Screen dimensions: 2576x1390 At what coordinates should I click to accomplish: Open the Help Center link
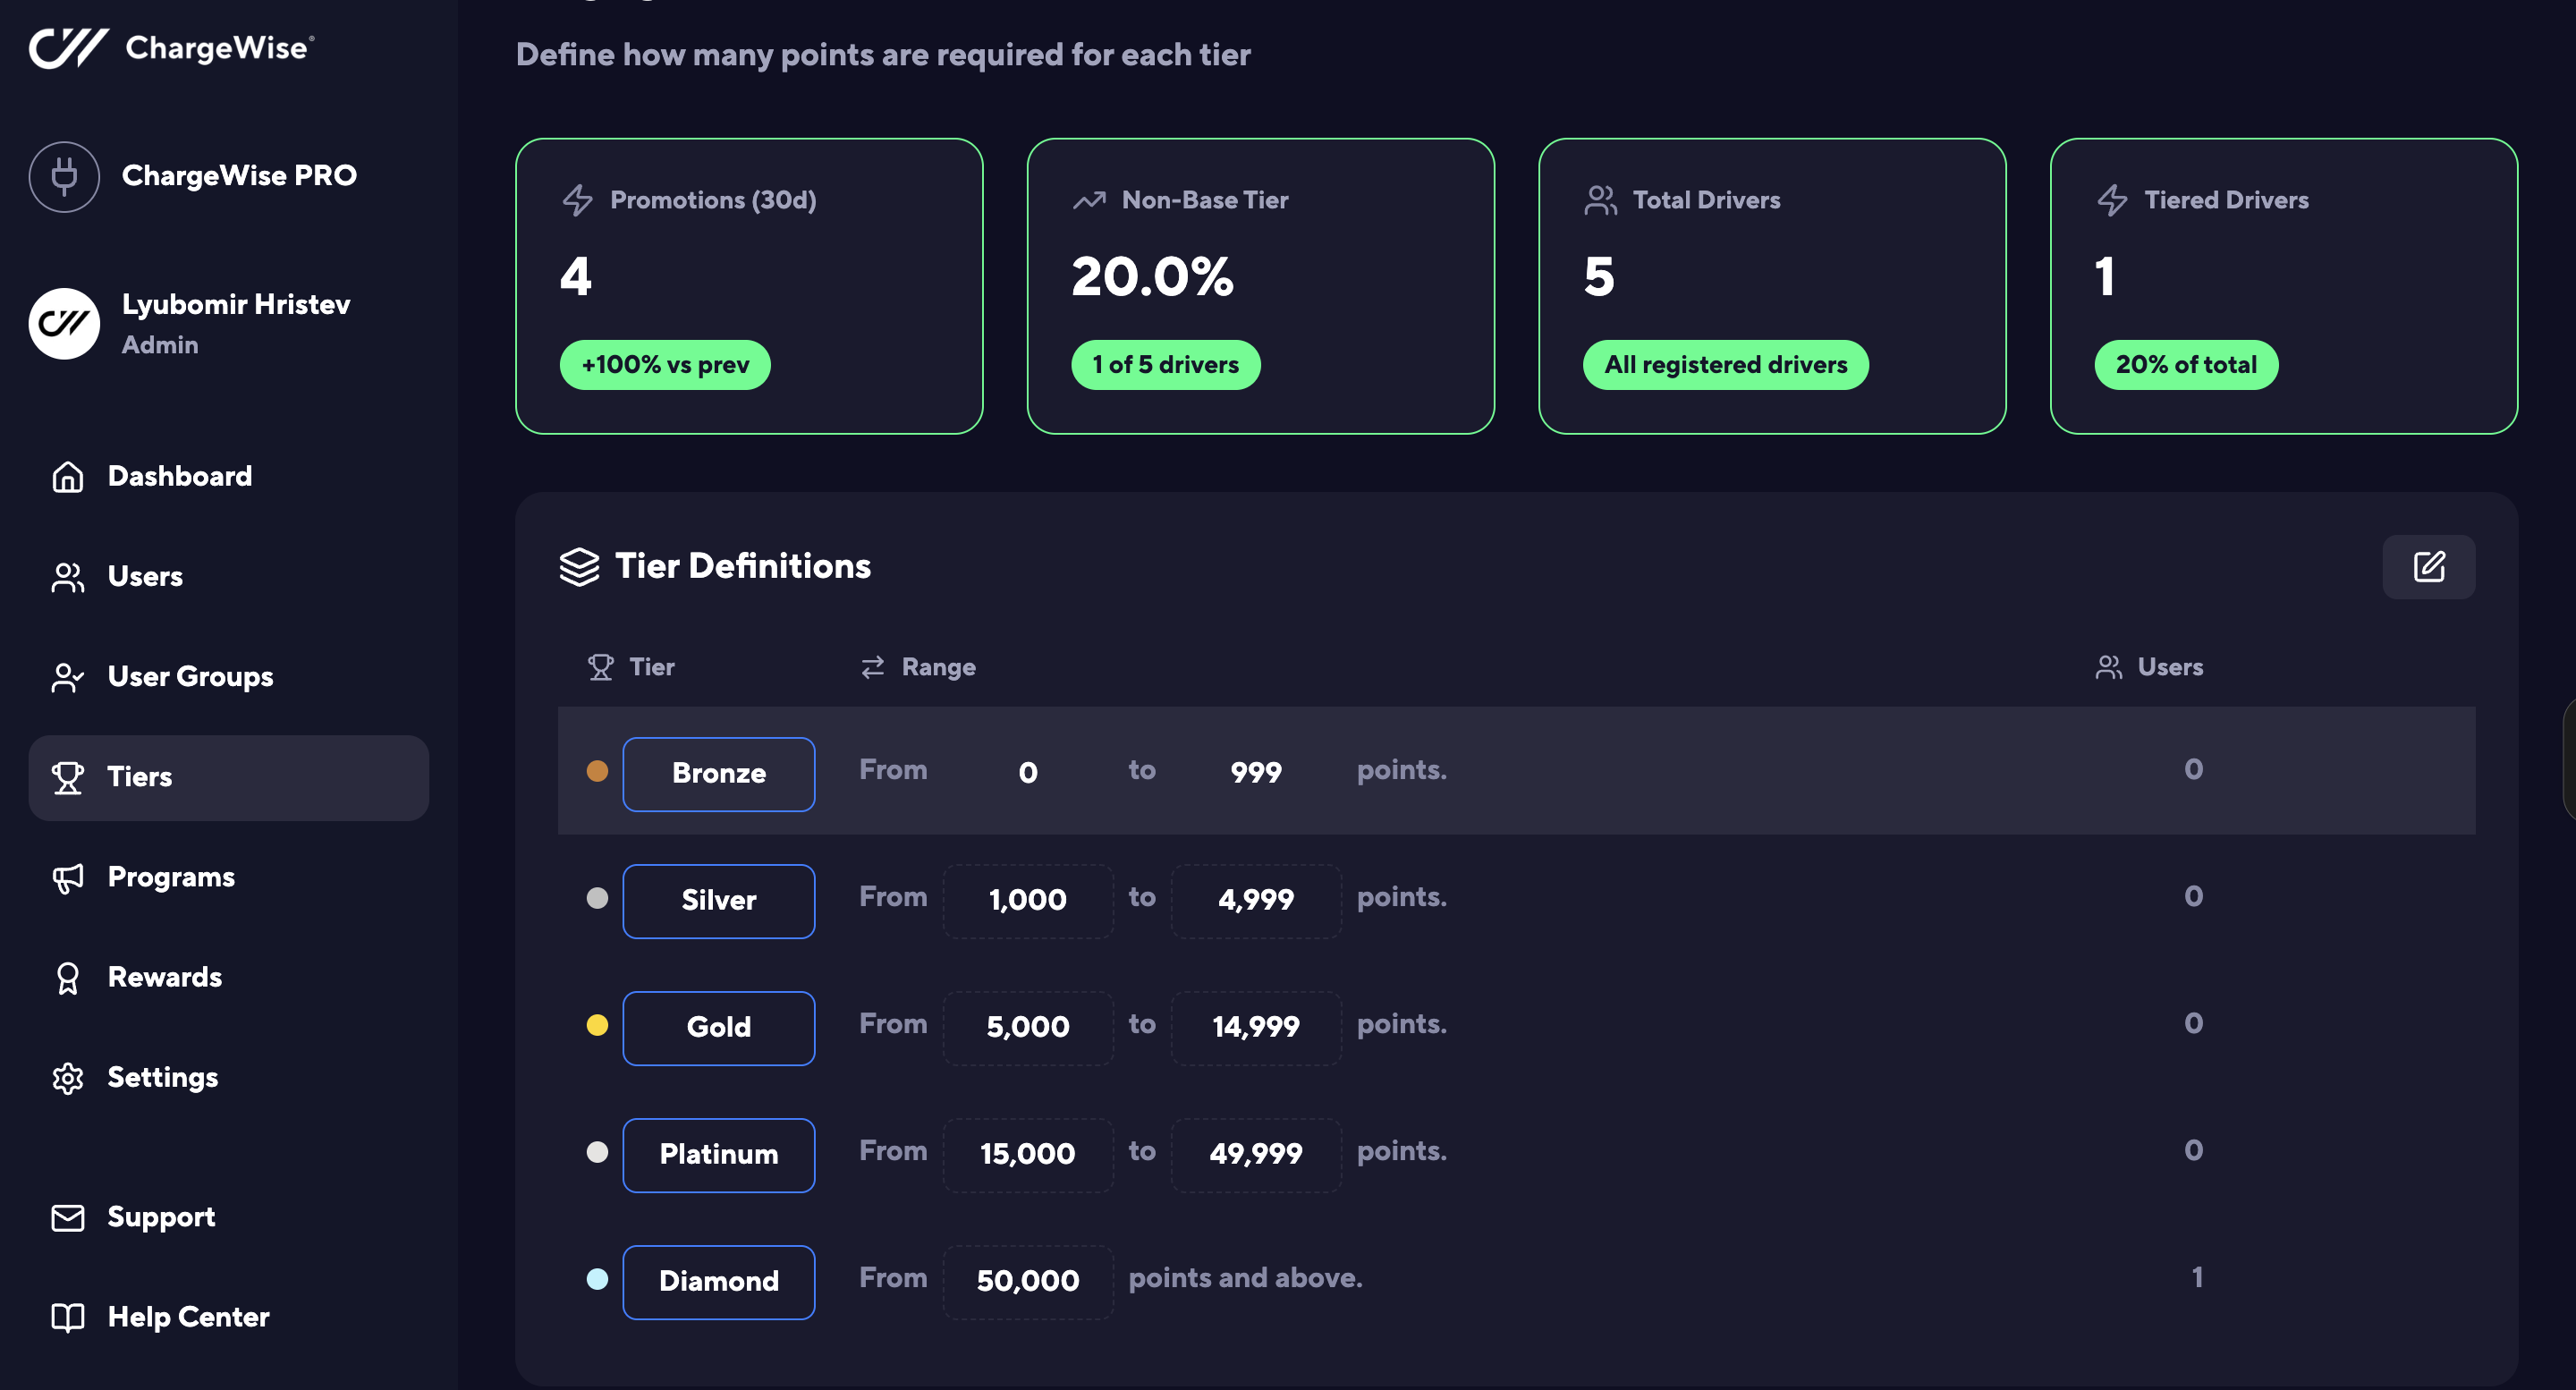click(188, 1317)
